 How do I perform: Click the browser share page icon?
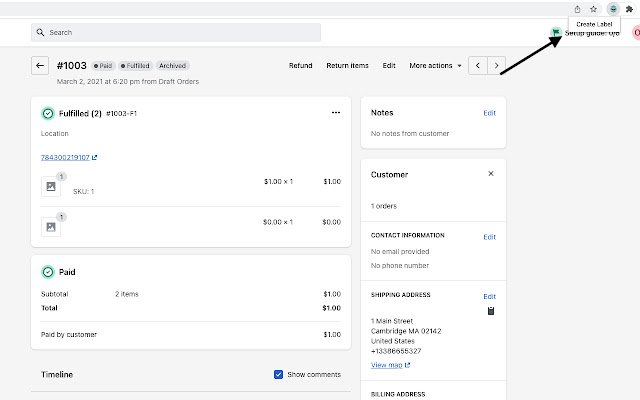click(x=577, y=8)
